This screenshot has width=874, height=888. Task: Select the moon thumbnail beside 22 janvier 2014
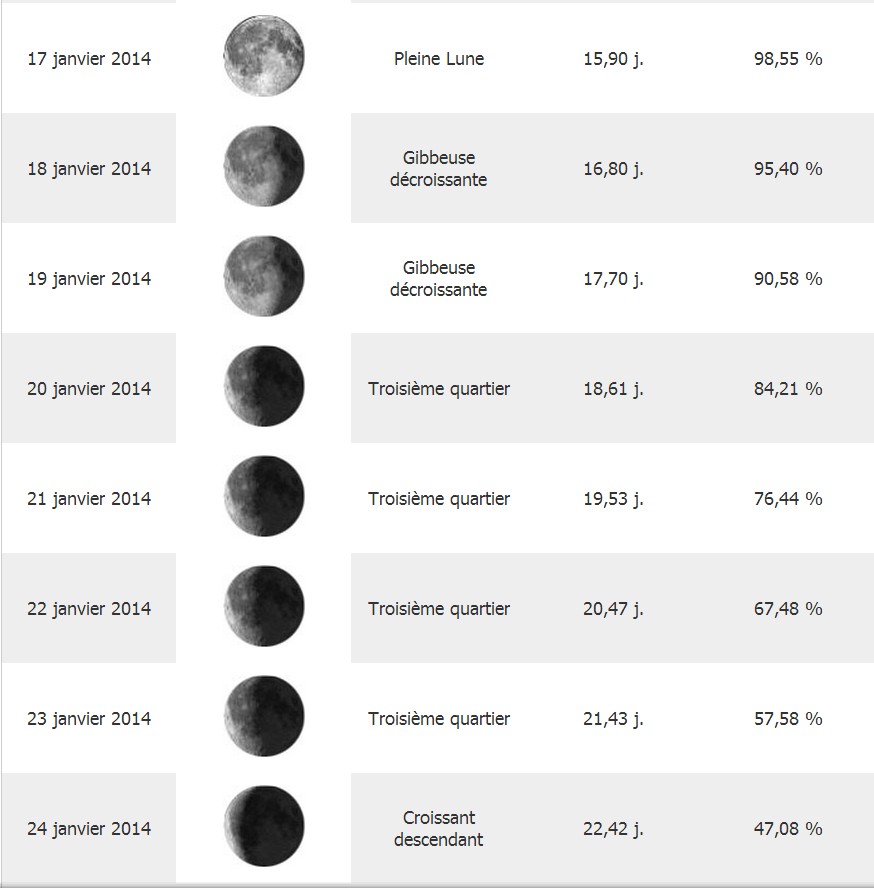[x=264, y=605]
